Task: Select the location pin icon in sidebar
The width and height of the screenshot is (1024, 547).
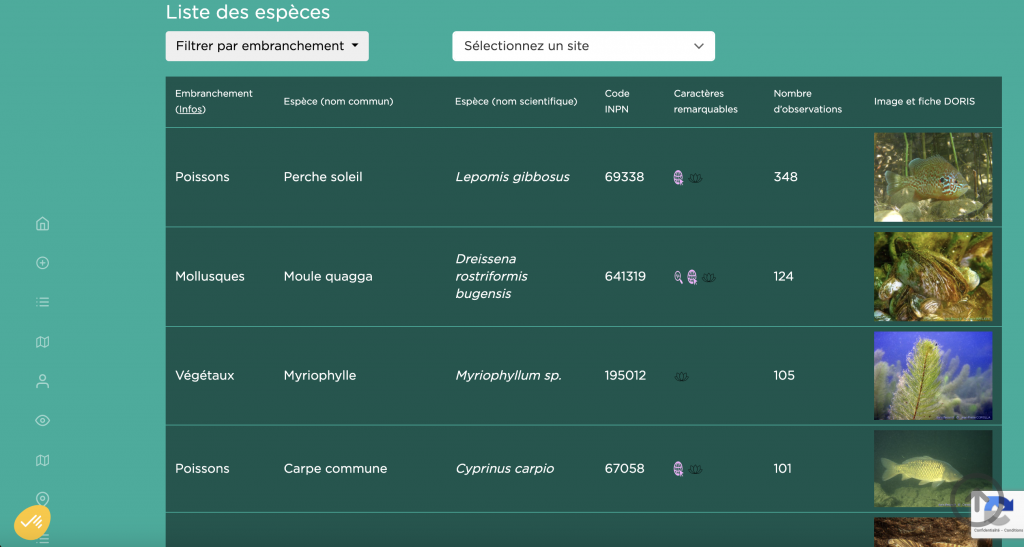Action: (42, 498)
